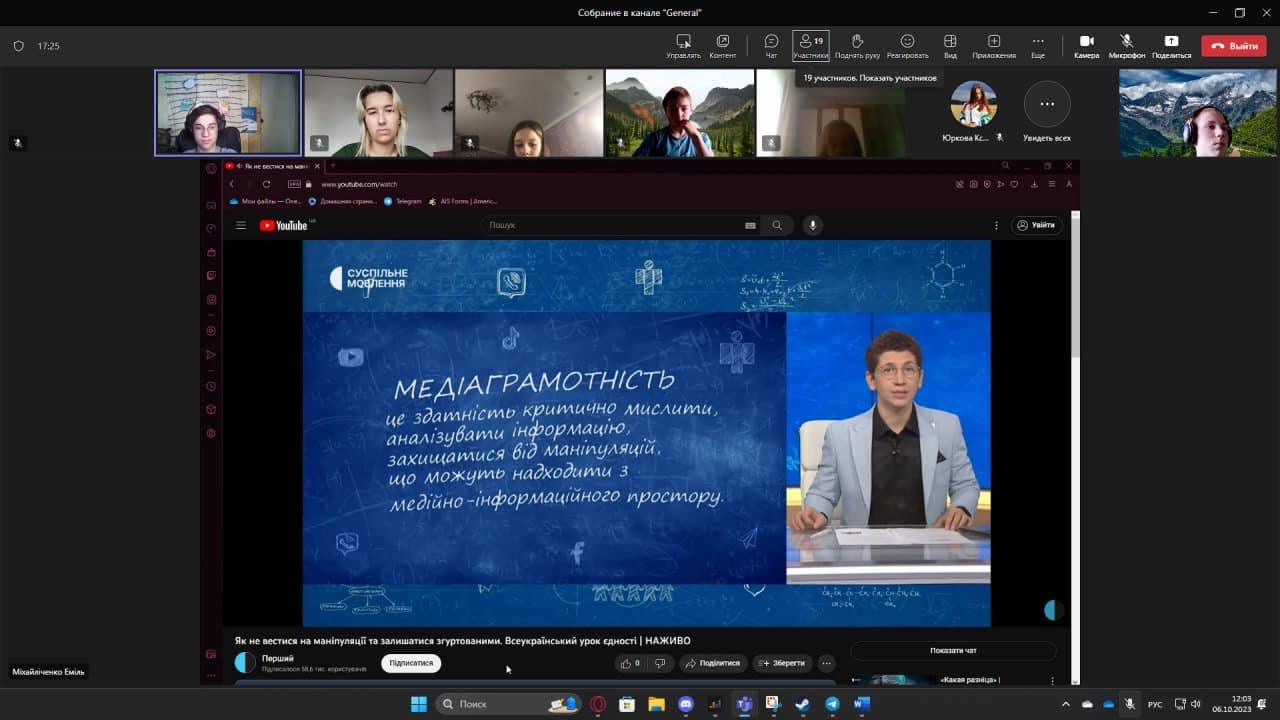This screenshot has width=1280, height=720.
Task: Select the participant tile with mountain background and headphones
Action: [x=1198, y=113]
